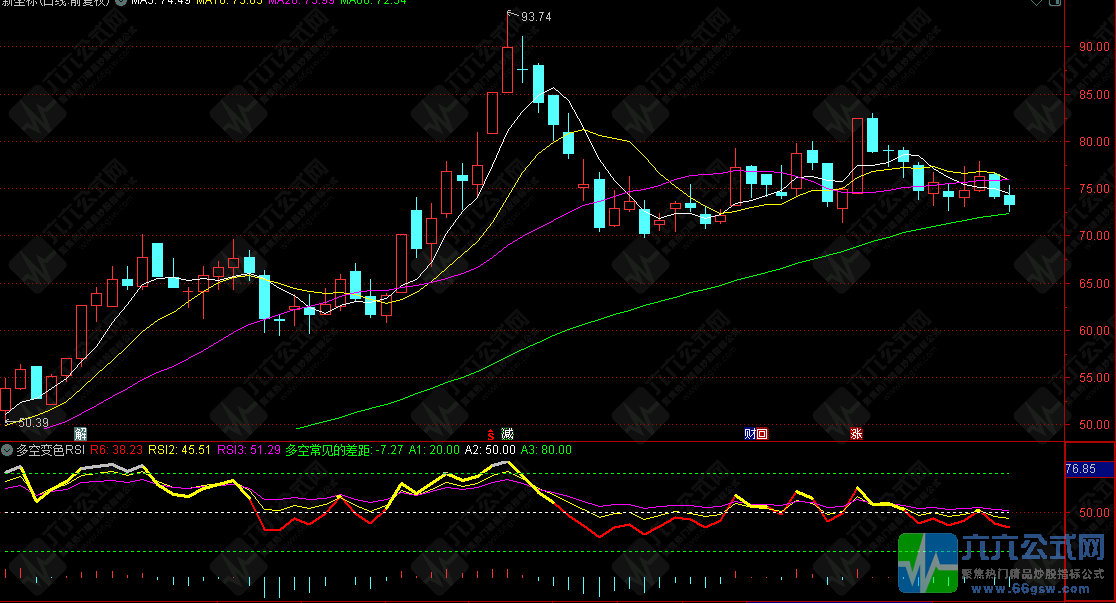The height and width of the screenshot is (603, 1116).
Task: Click the 93.74 high price label
Action: (x=536, y=16)
